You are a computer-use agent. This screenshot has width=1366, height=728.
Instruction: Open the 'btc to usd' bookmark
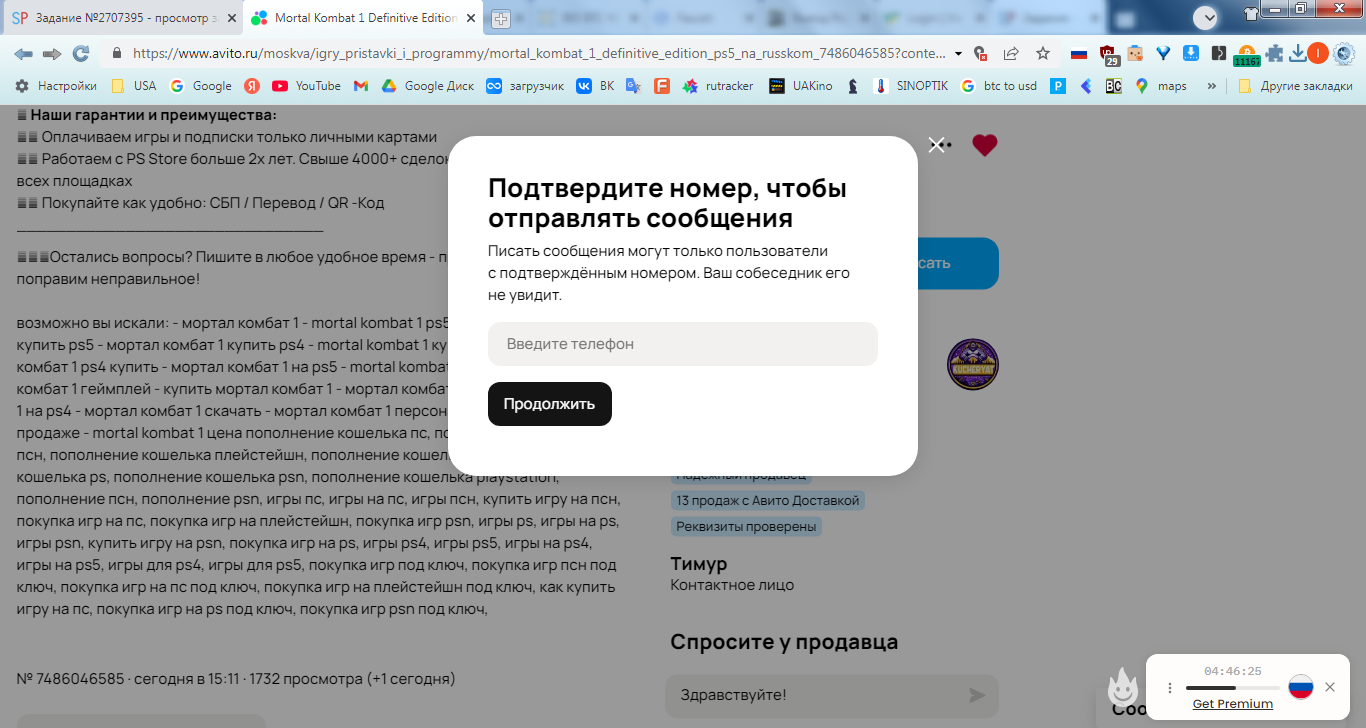click(x=999, y=86)
